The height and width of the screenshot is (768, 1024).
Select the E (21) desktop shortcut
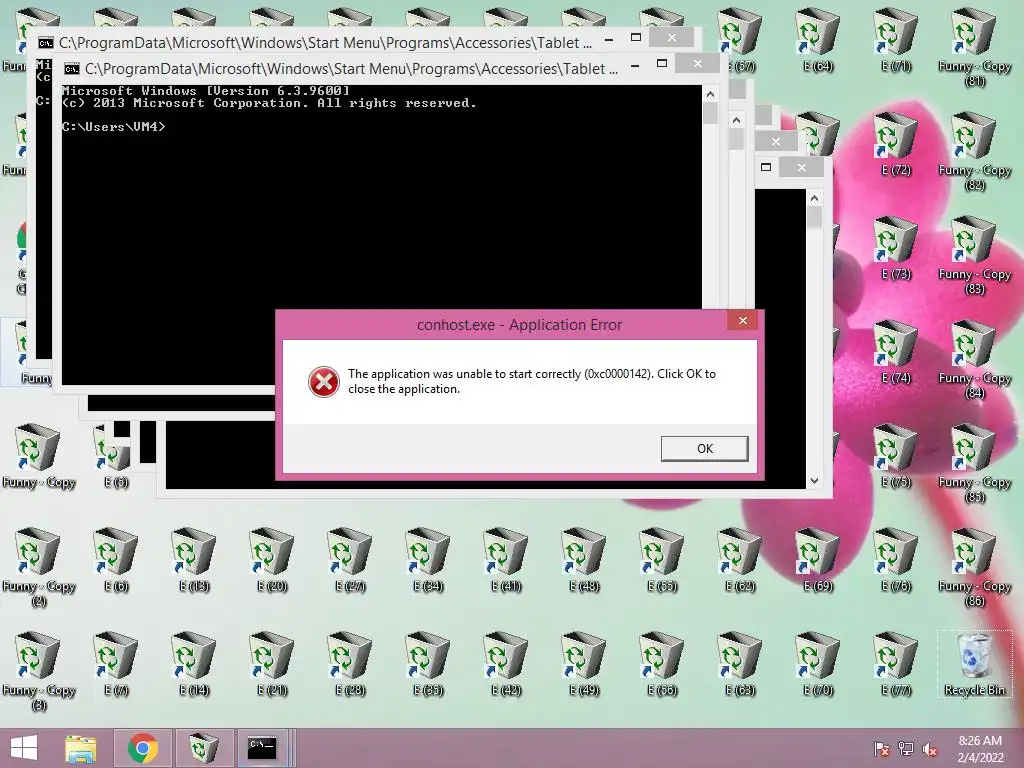[x=272, y=664]
